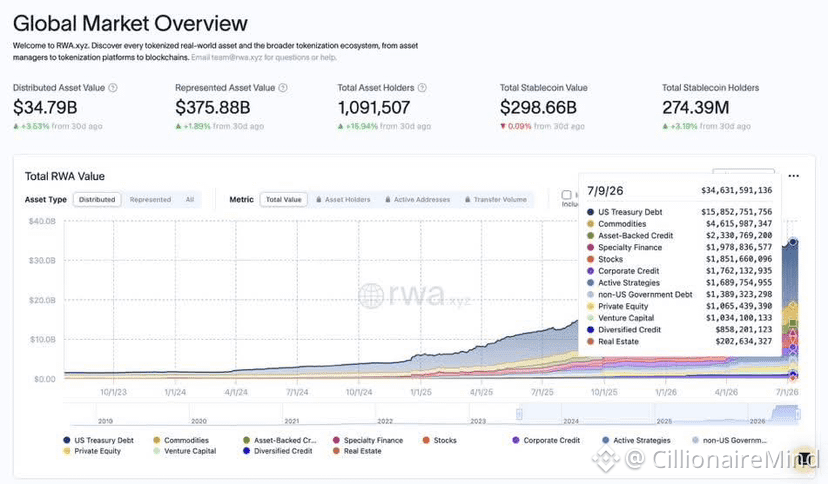Click the lock icon beside Transfer Volume
The width and height of the screenshot is (828, 484).
(x=468, y=200)
